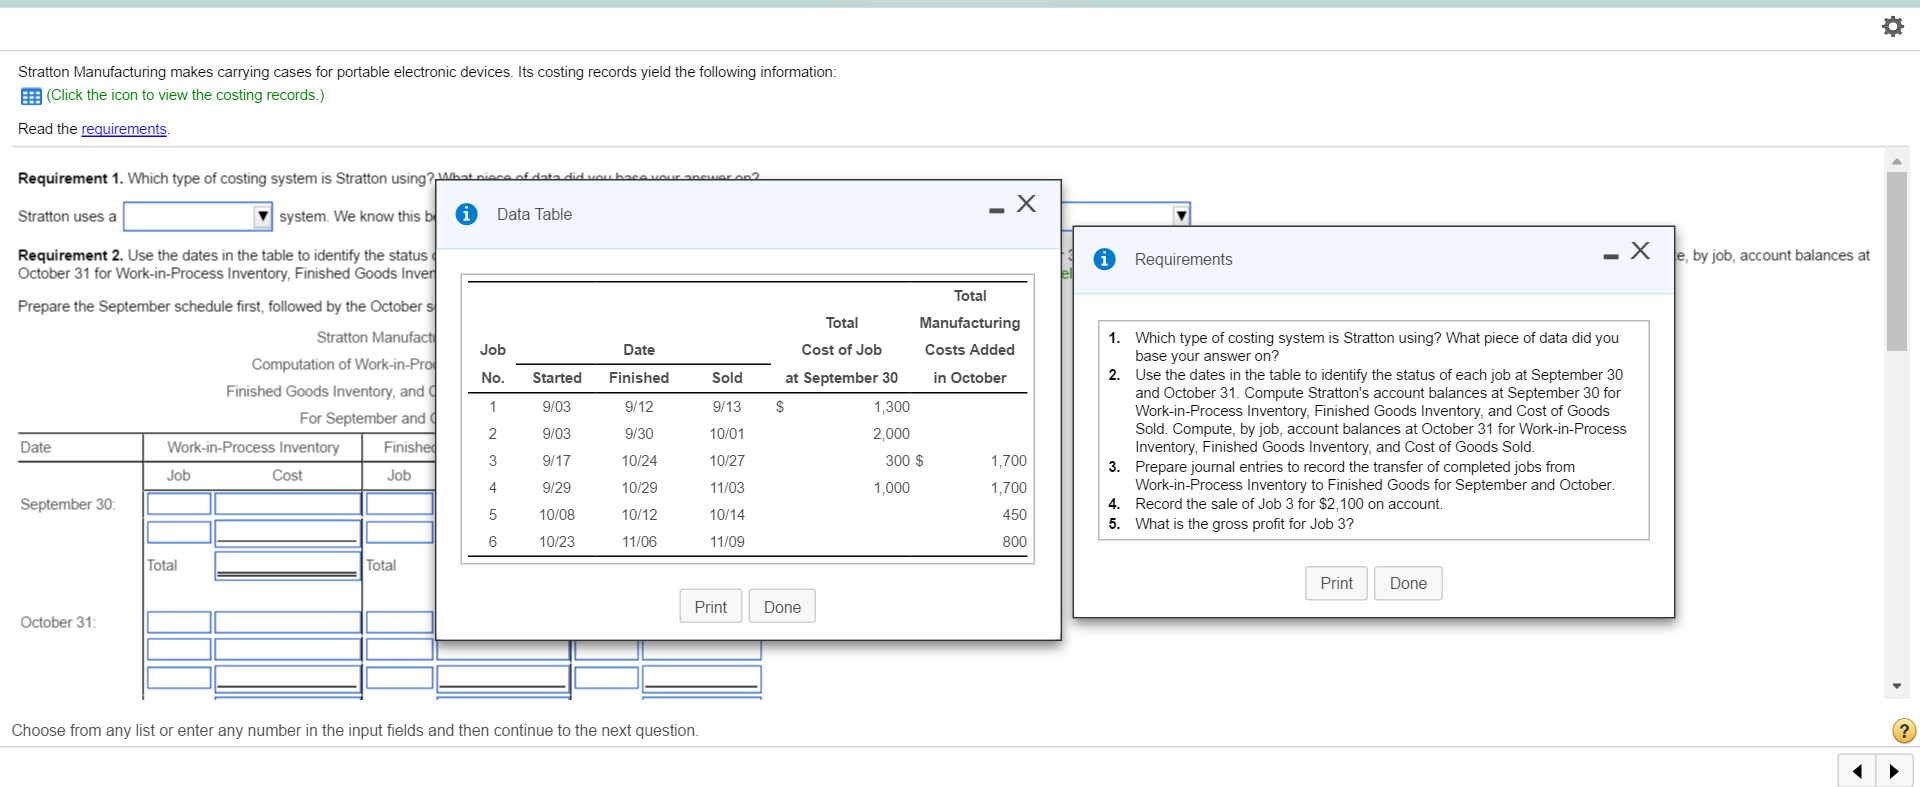The width and height of the screenshot is (1920, 787).
Task: Minimize the Requirements dialog
Action: coord(1610,257)
